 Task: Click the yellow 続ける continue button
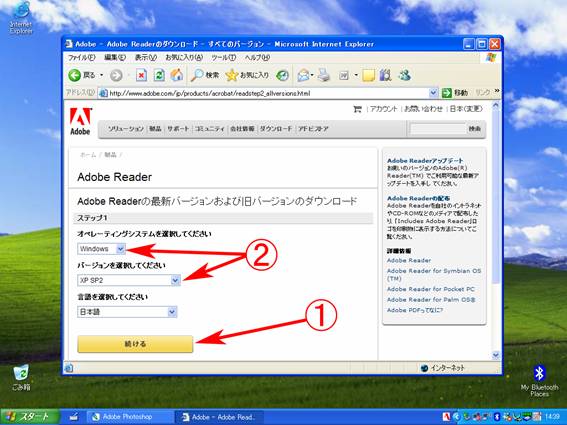(135, 344)
